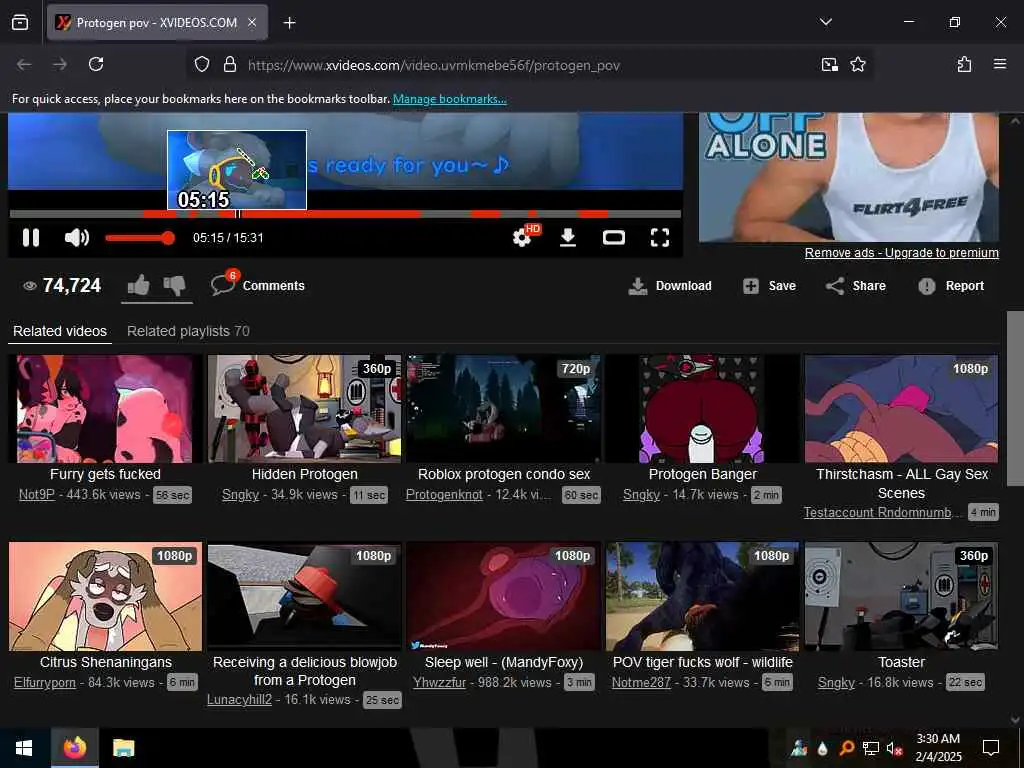Click the red video progress bar
This screenshot has width=1024, height=768.
coord(345,214)
